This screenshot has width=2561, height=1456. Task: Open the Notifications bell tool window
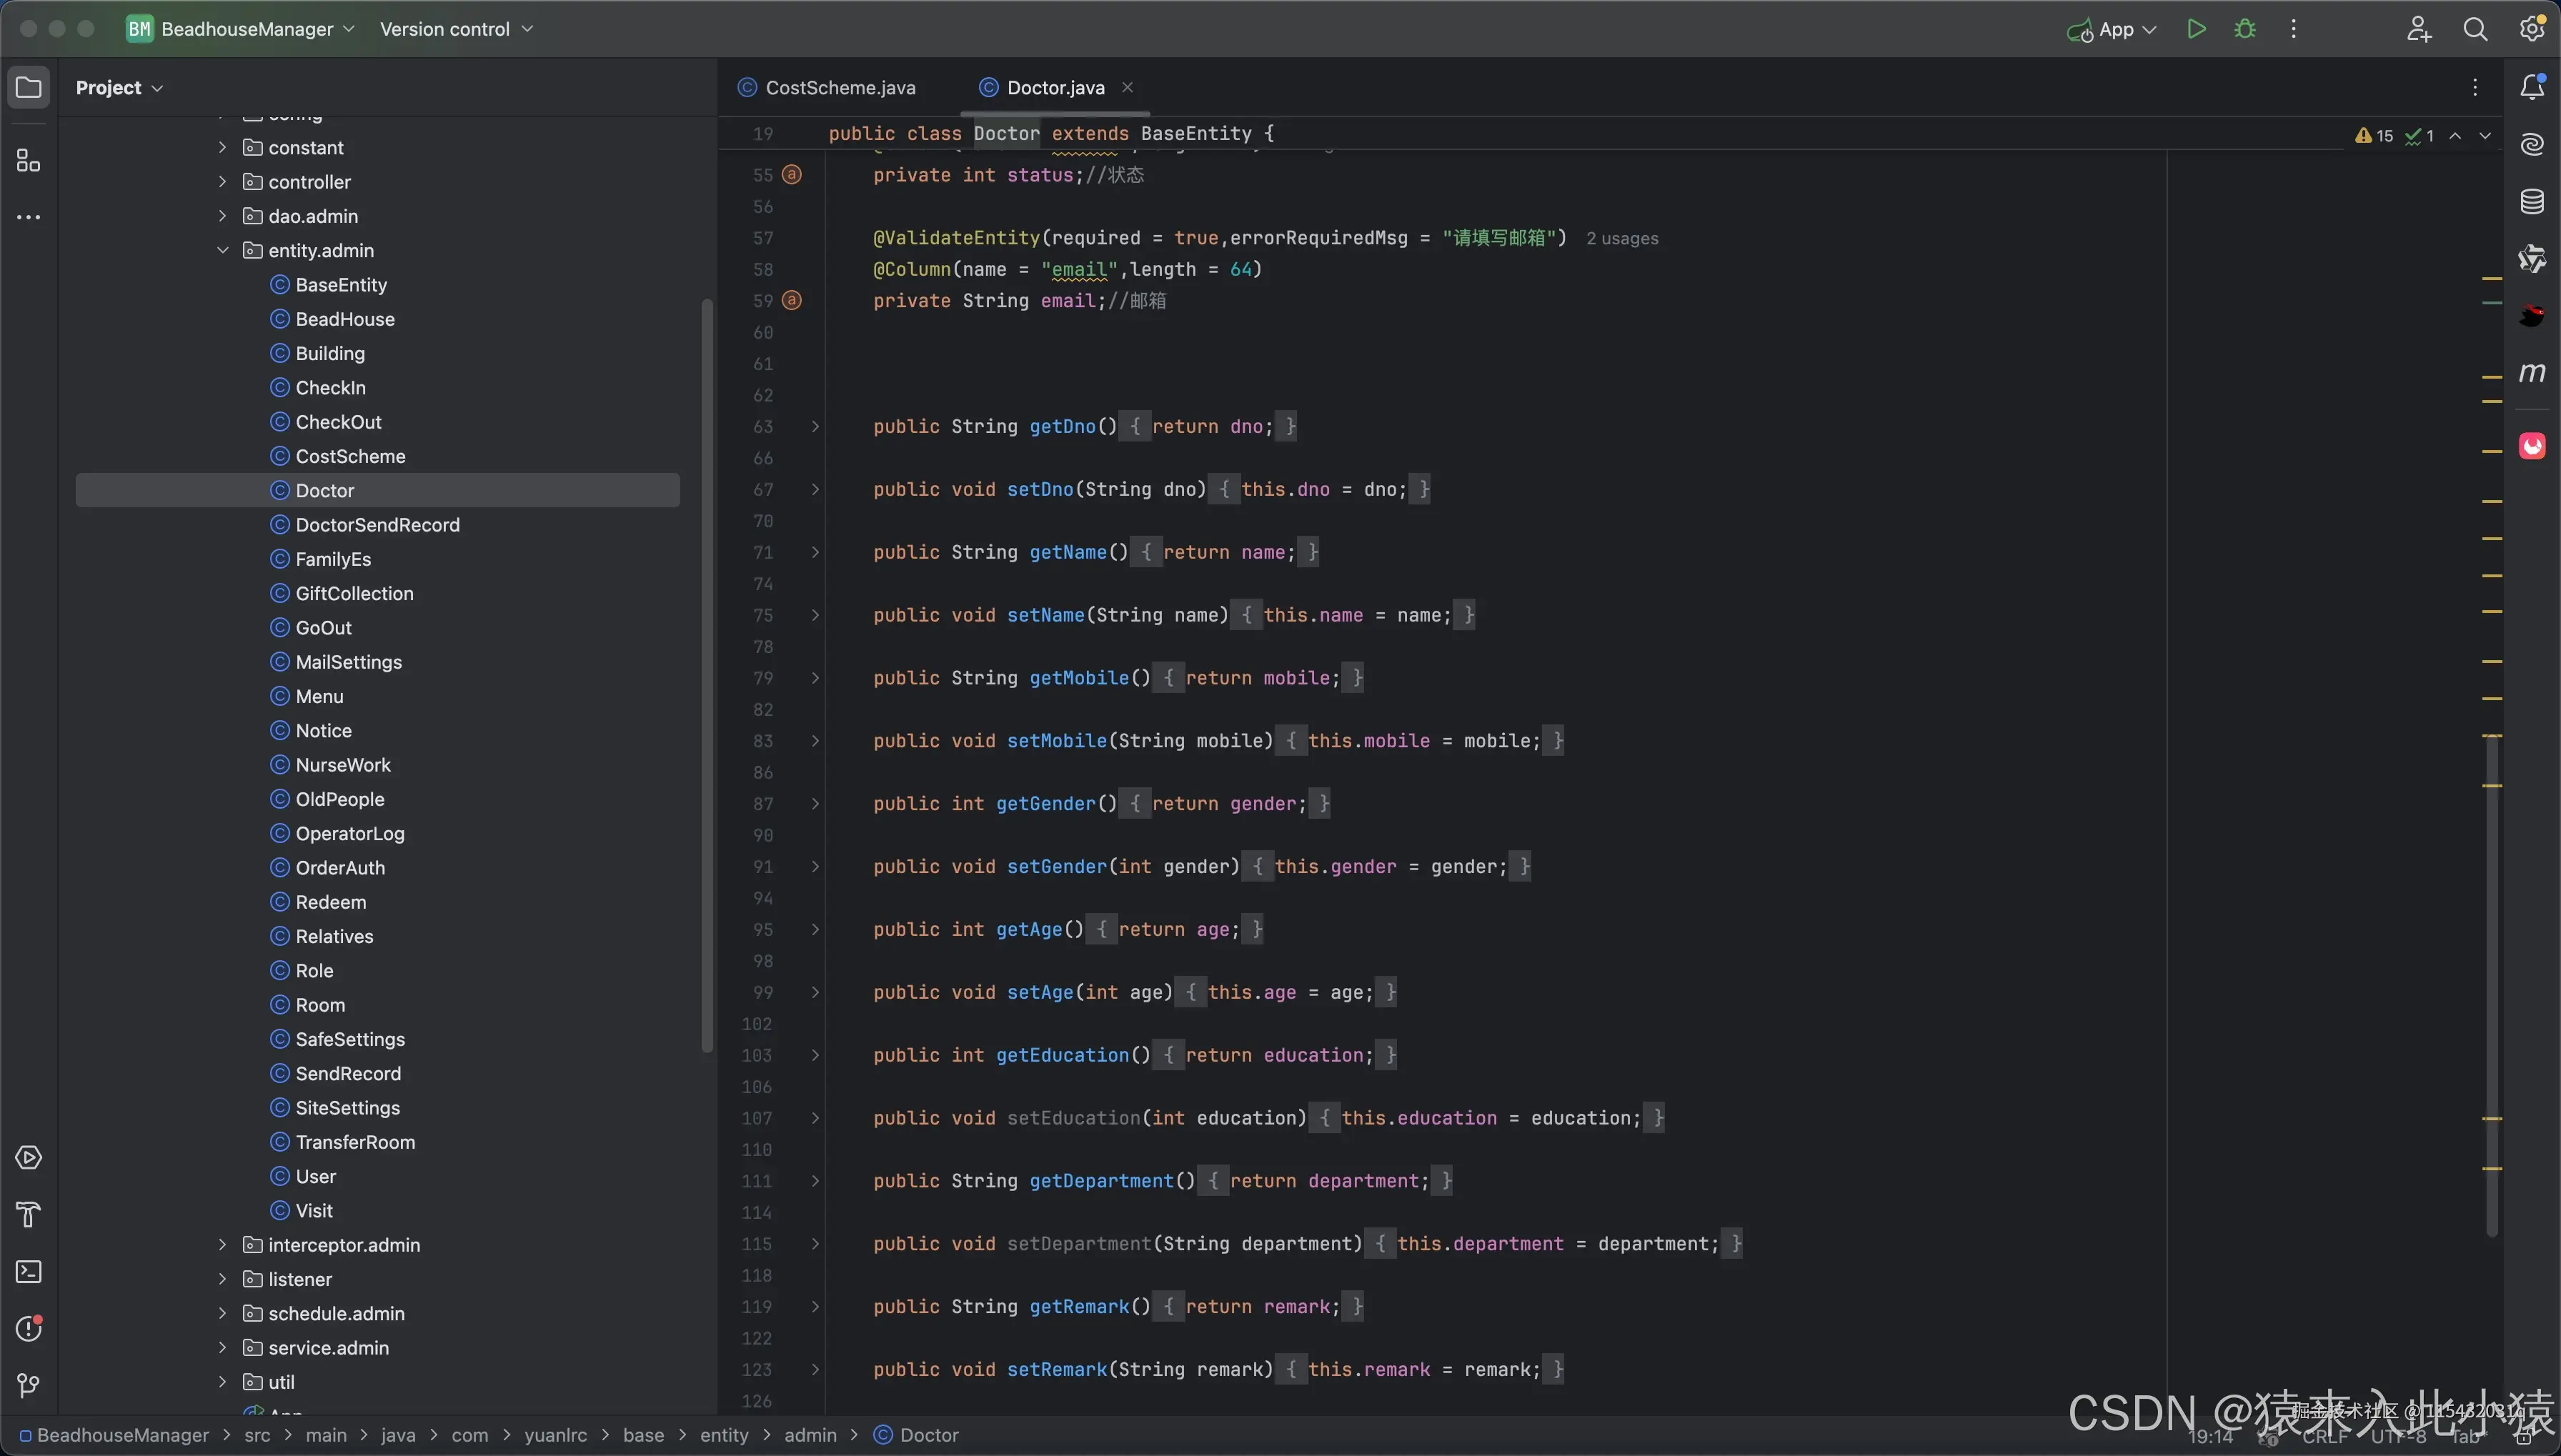(2532, 88)
